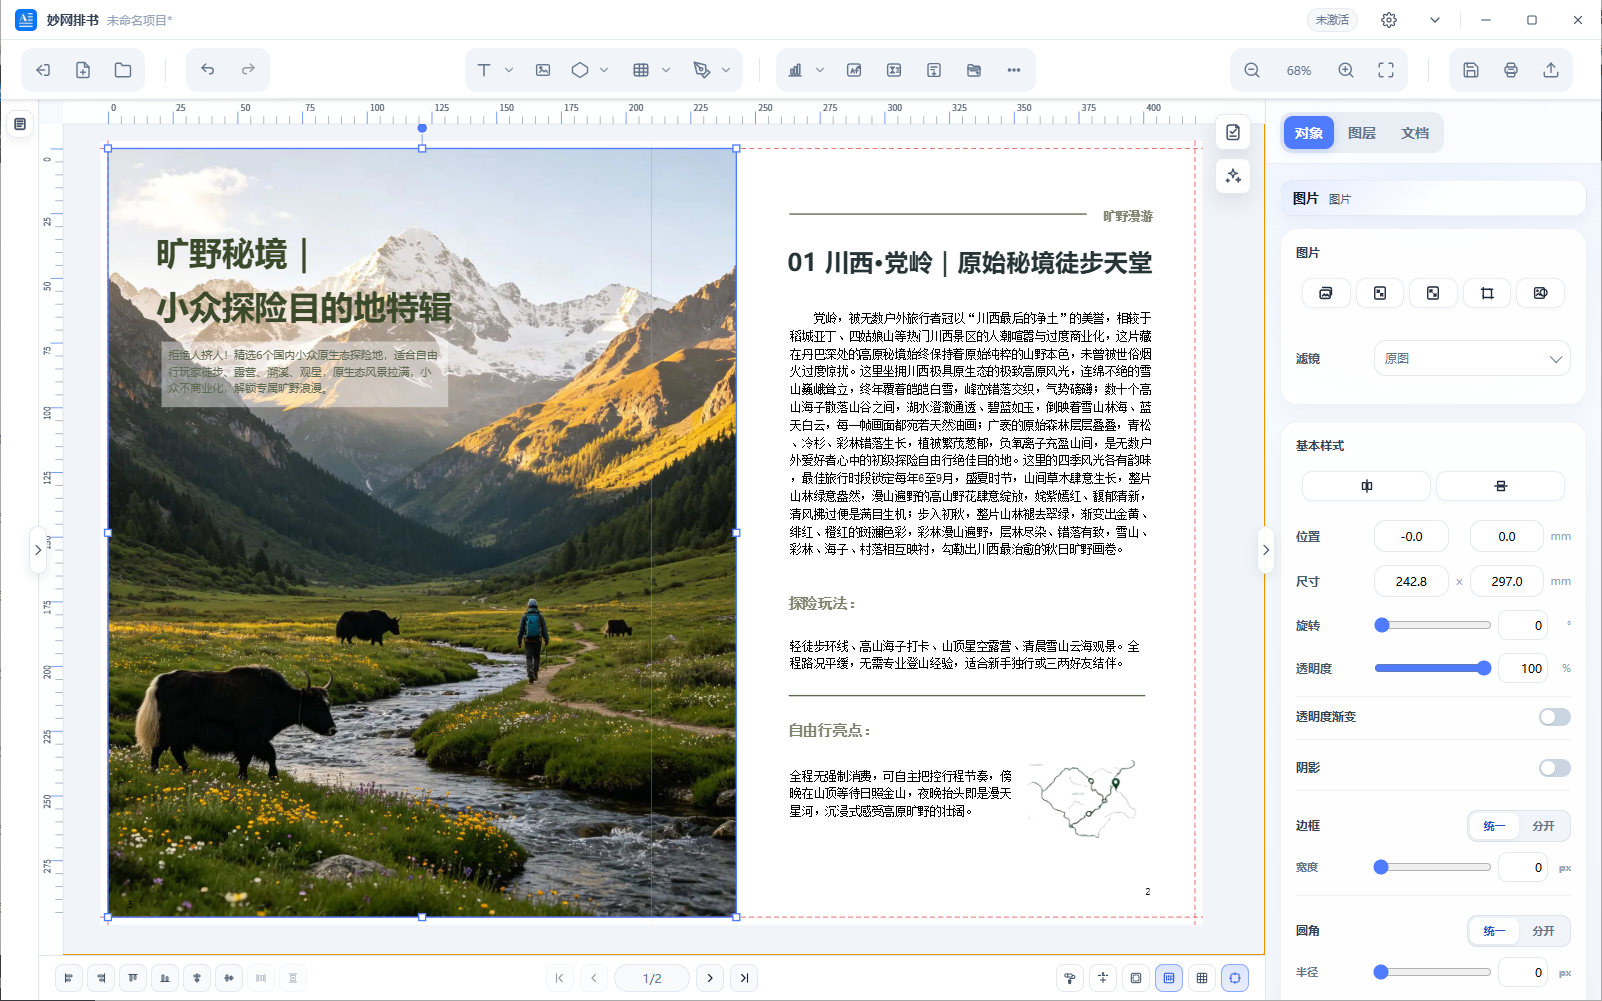Insert a table using the grid icon
The image size is (1602, 1001).
(x=641, y=70)
